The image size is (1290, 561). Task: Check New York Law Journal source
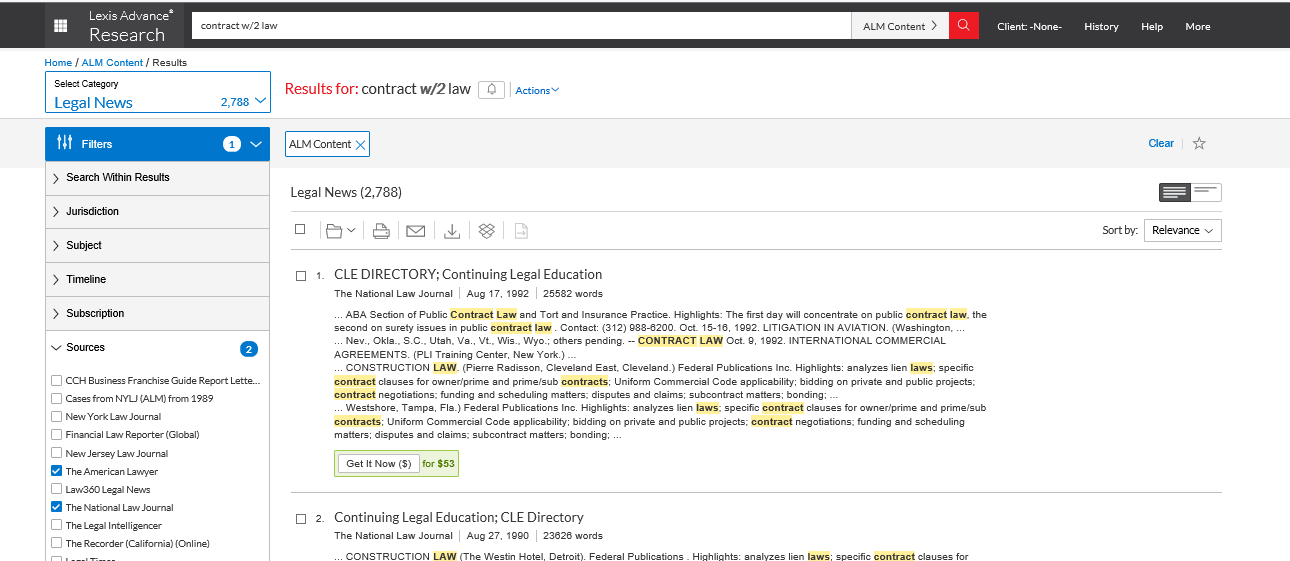(x=56, y=417)
